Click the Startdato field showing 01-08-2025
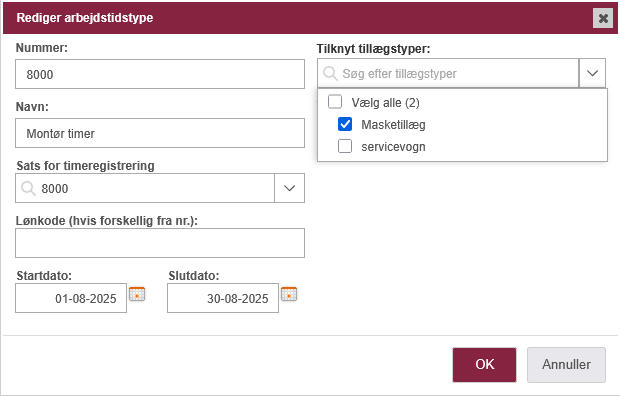The height and width of the screenshot is (396, 620). (x=71, y=298)
